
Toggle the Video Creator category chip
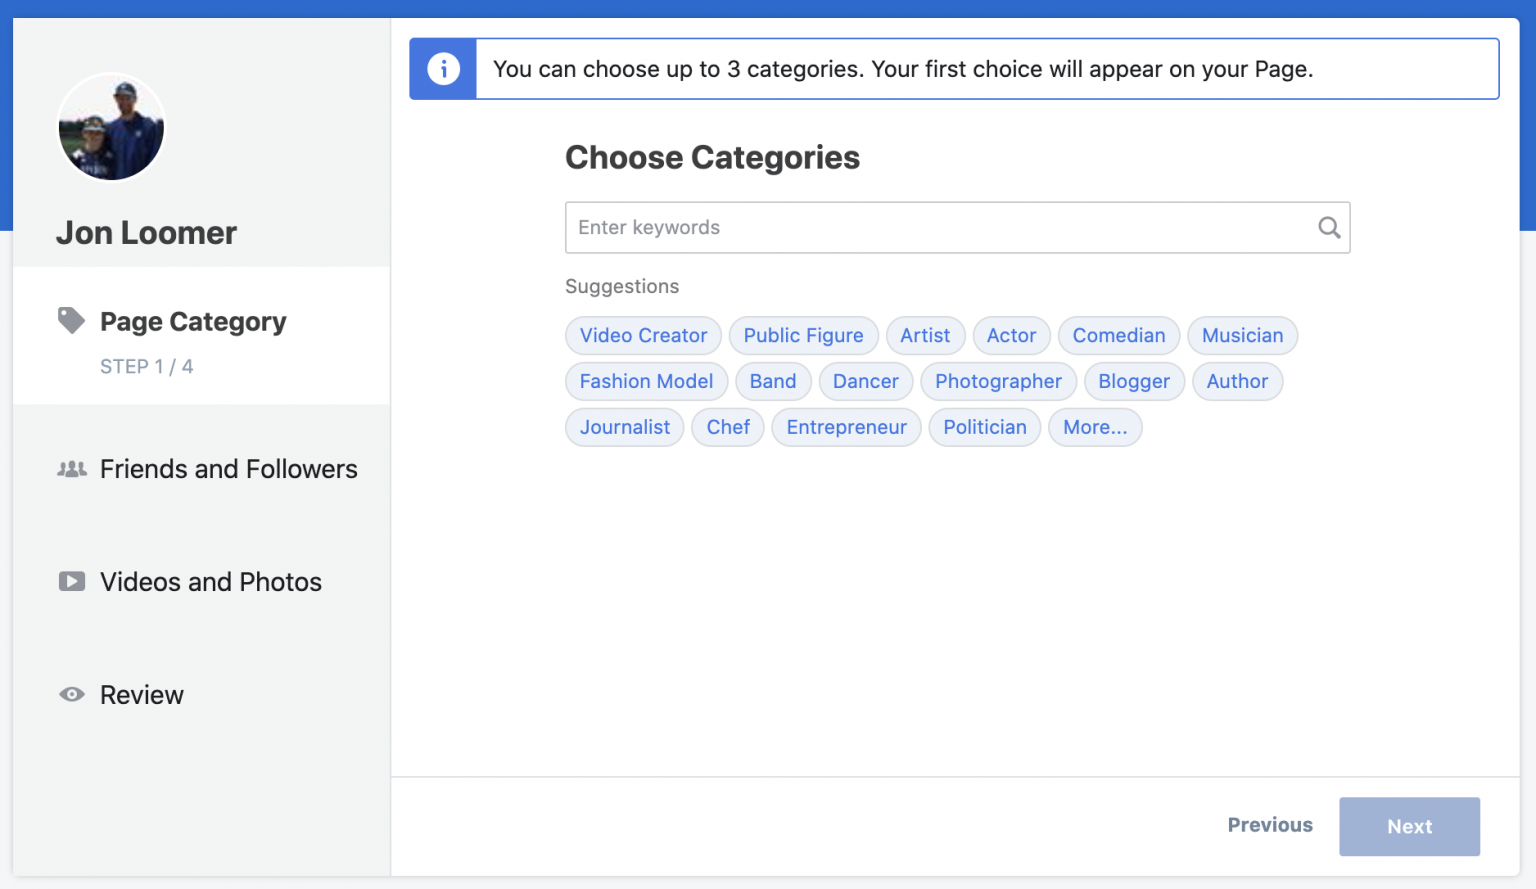643,336
